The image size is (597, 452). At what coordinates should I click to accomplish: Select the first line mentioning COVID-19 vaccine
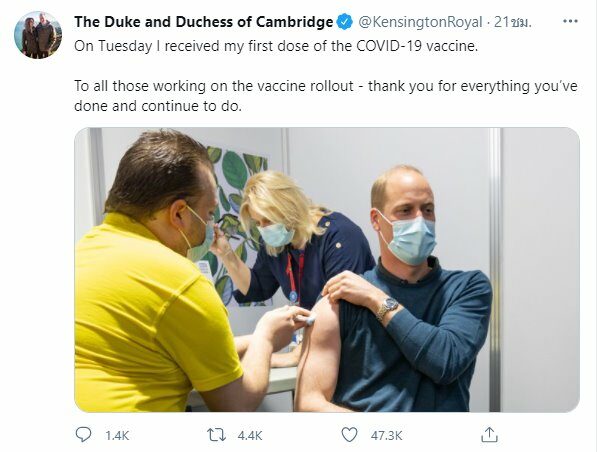pos(276,46)
